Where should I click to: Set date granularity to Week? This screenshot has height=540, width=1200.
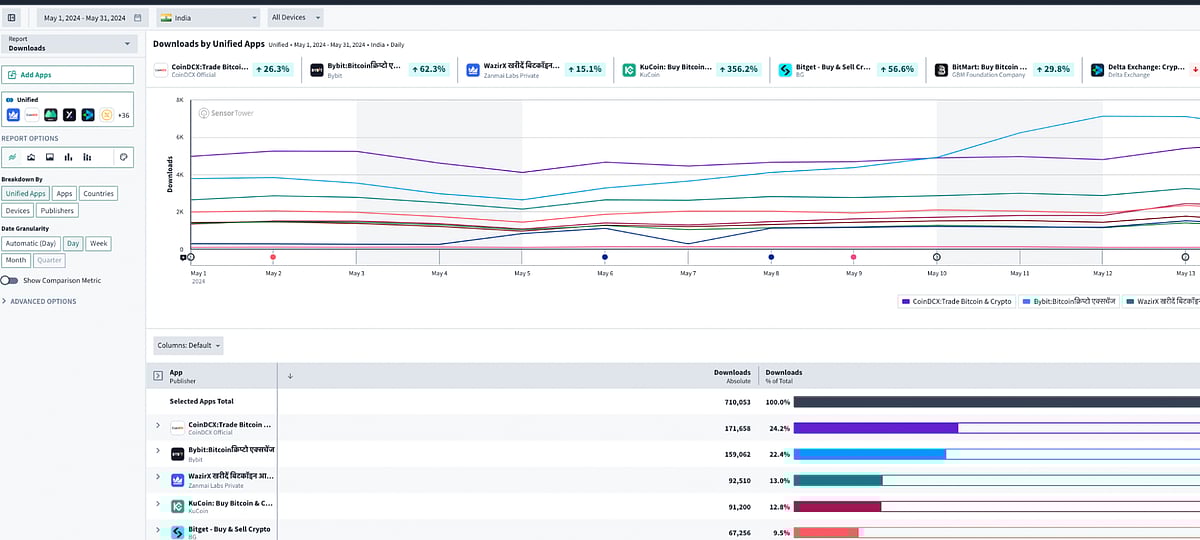99,244
